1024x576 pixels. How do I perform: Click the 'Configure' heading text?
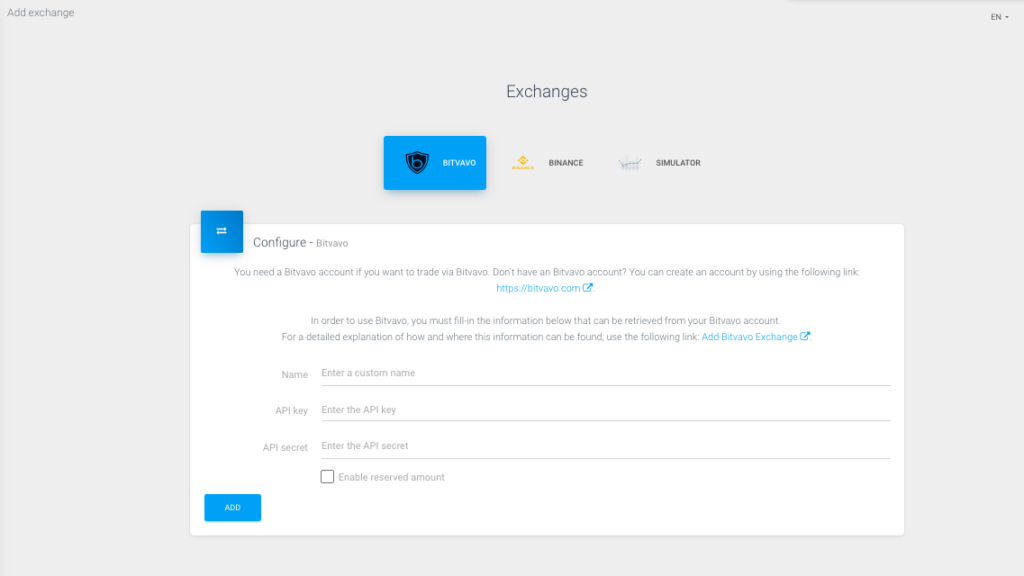[280, 242]
